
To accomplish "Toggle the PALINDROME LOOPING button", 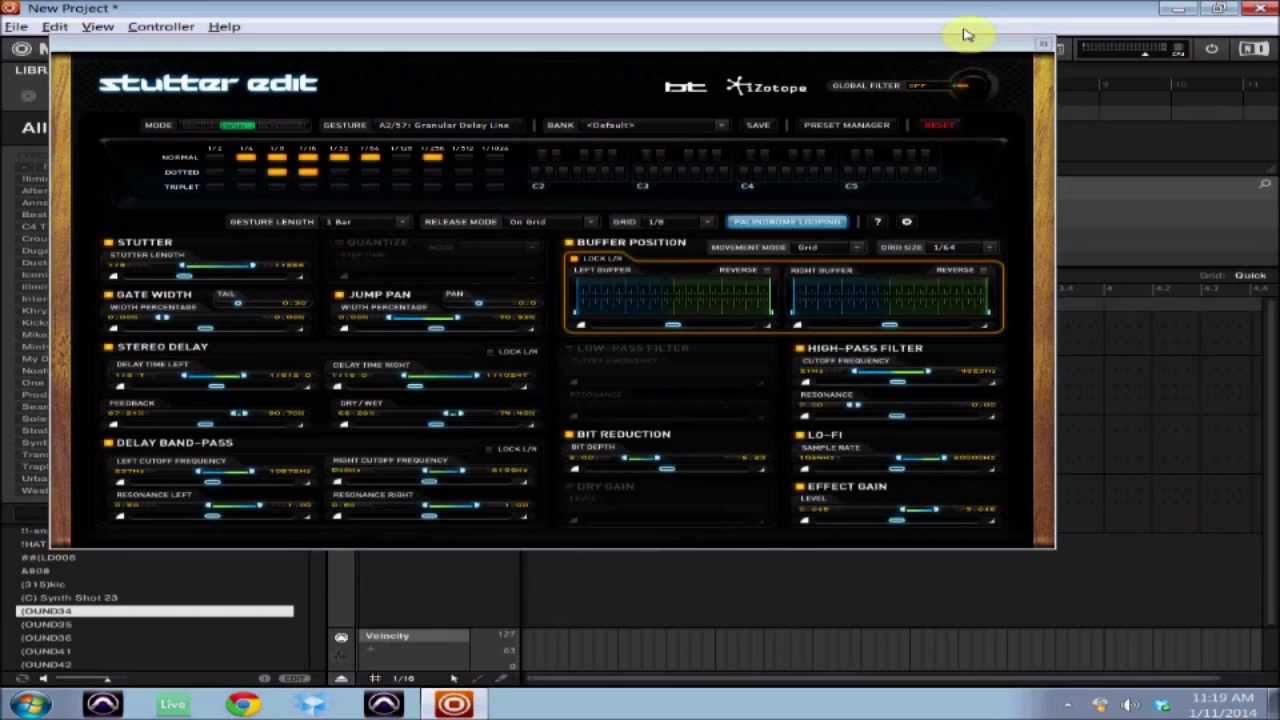I will pos(788,222).
